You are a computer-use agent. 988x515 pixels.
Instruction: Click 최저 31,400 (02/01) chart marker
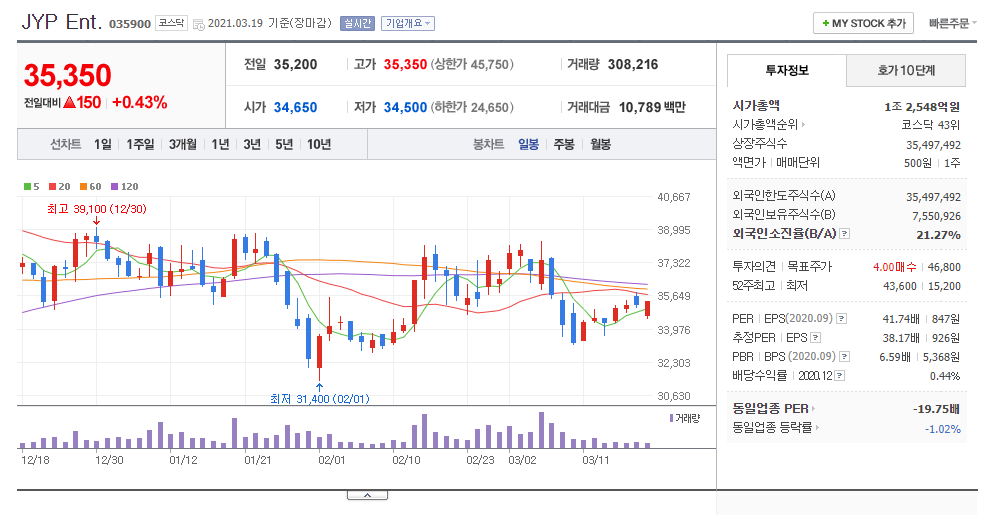point(319,398)
